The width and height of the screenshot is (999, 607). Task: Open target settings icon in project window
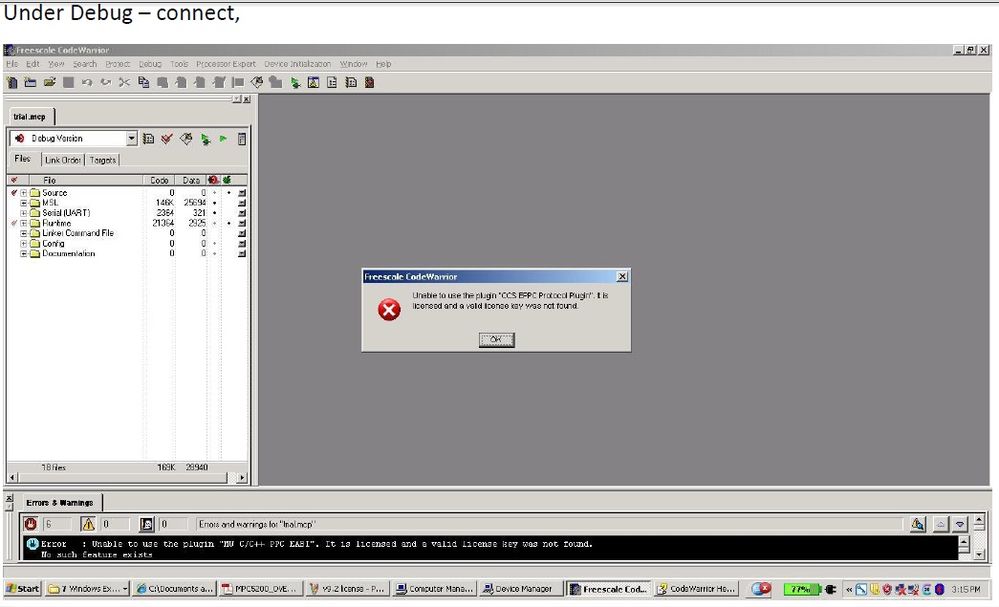point(148,138)
